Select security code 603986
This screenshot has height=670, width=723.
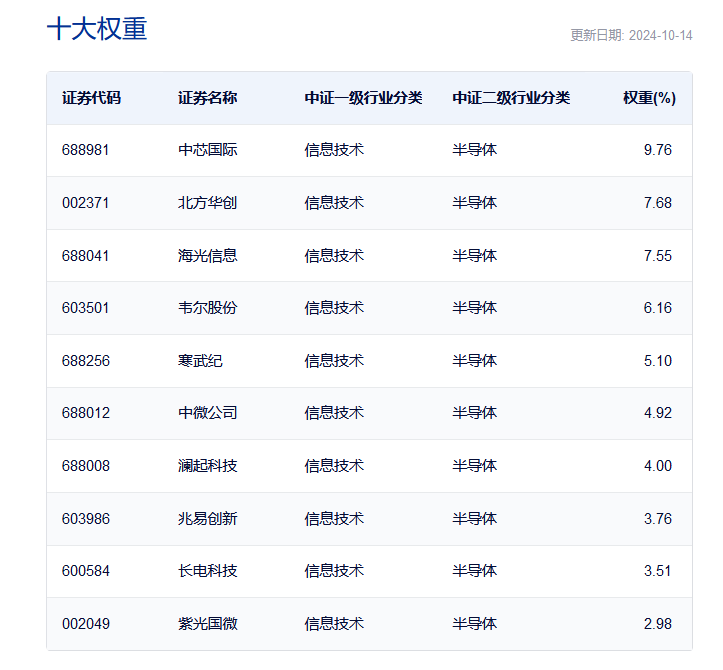click(x=86, y=519)
